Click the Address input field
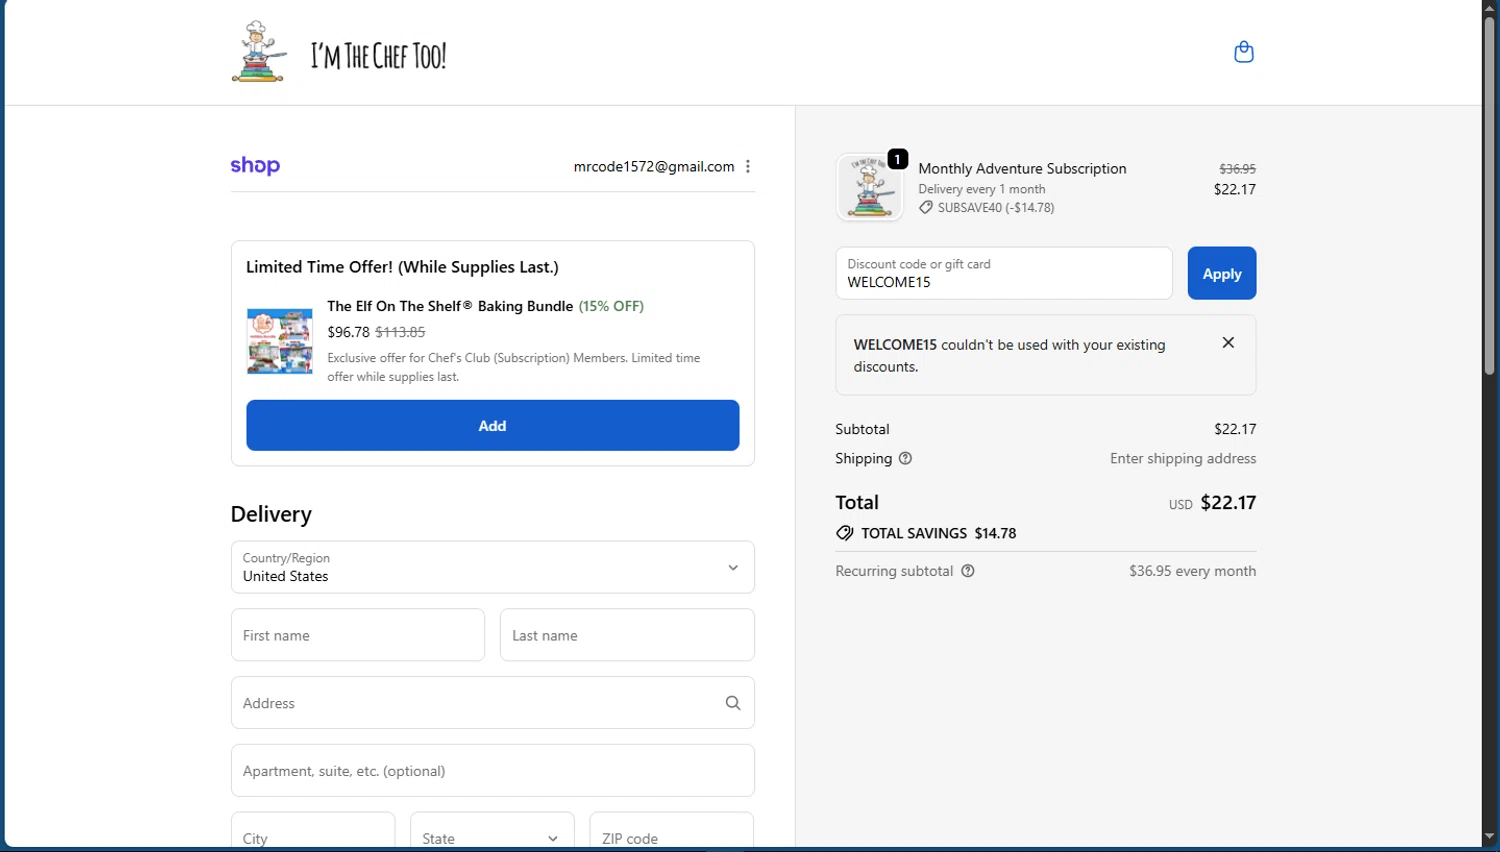Viewport: 1500px width, 852px height. 492,703
